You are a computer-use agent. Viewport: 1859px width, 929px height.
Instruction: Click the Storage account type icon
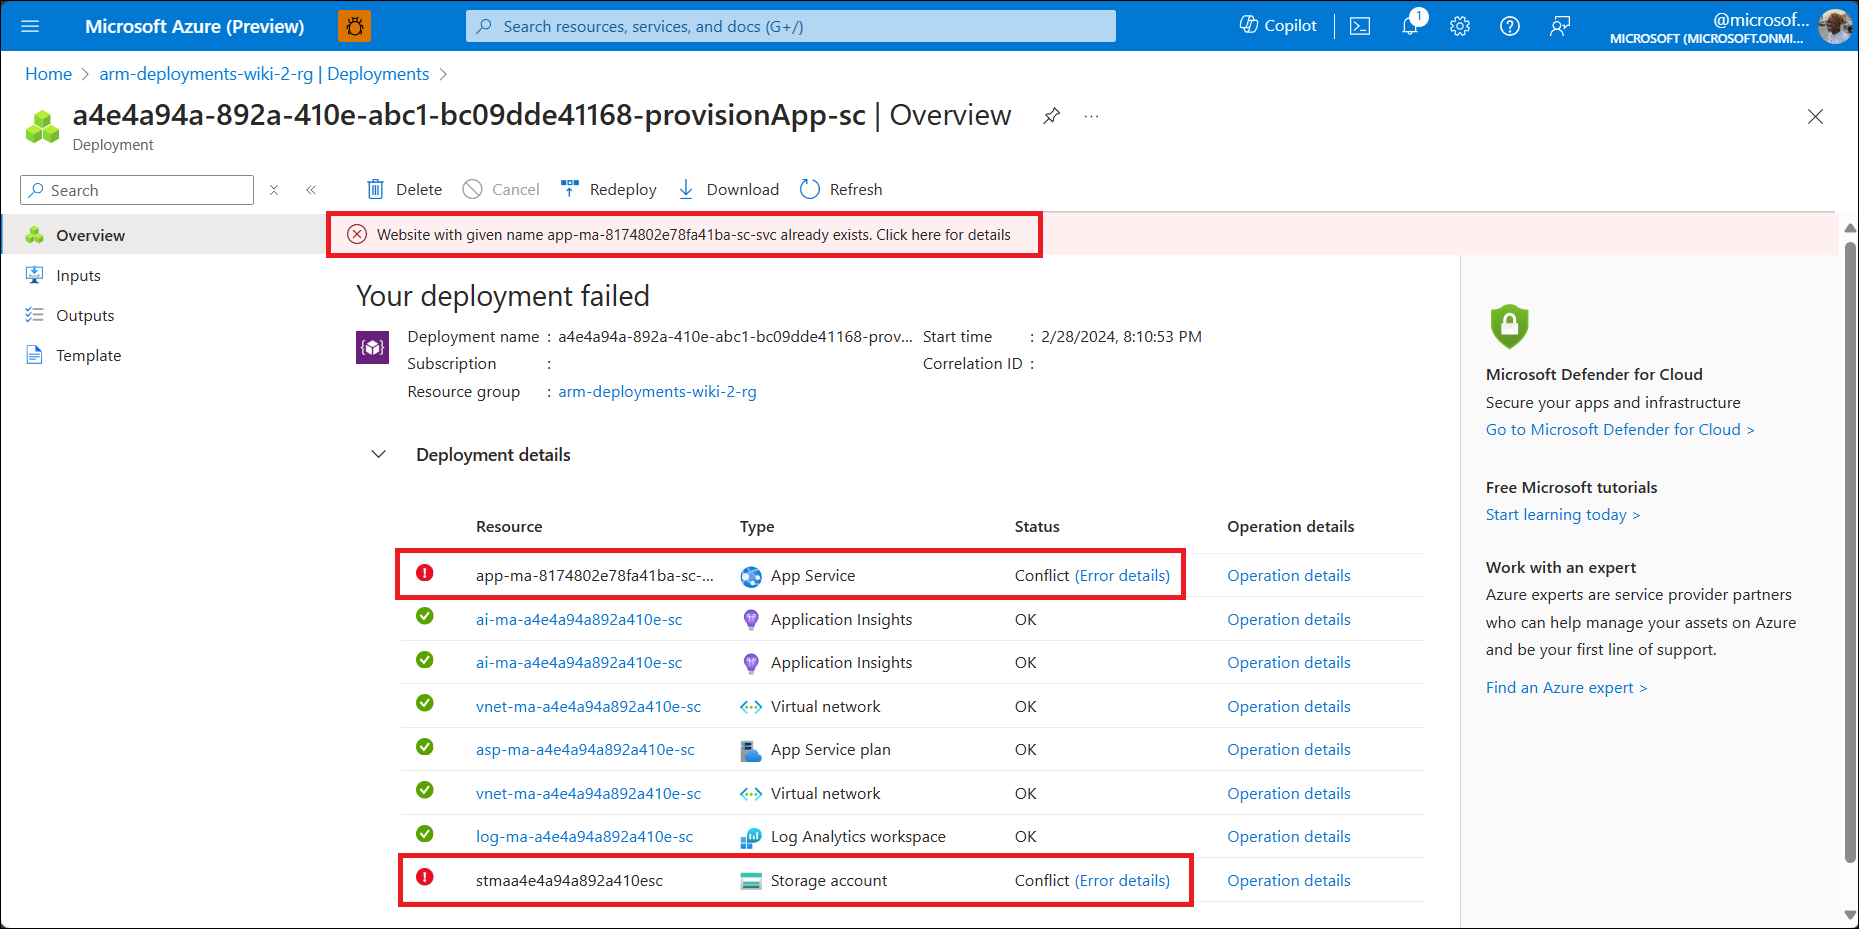[x=751, y=881]
